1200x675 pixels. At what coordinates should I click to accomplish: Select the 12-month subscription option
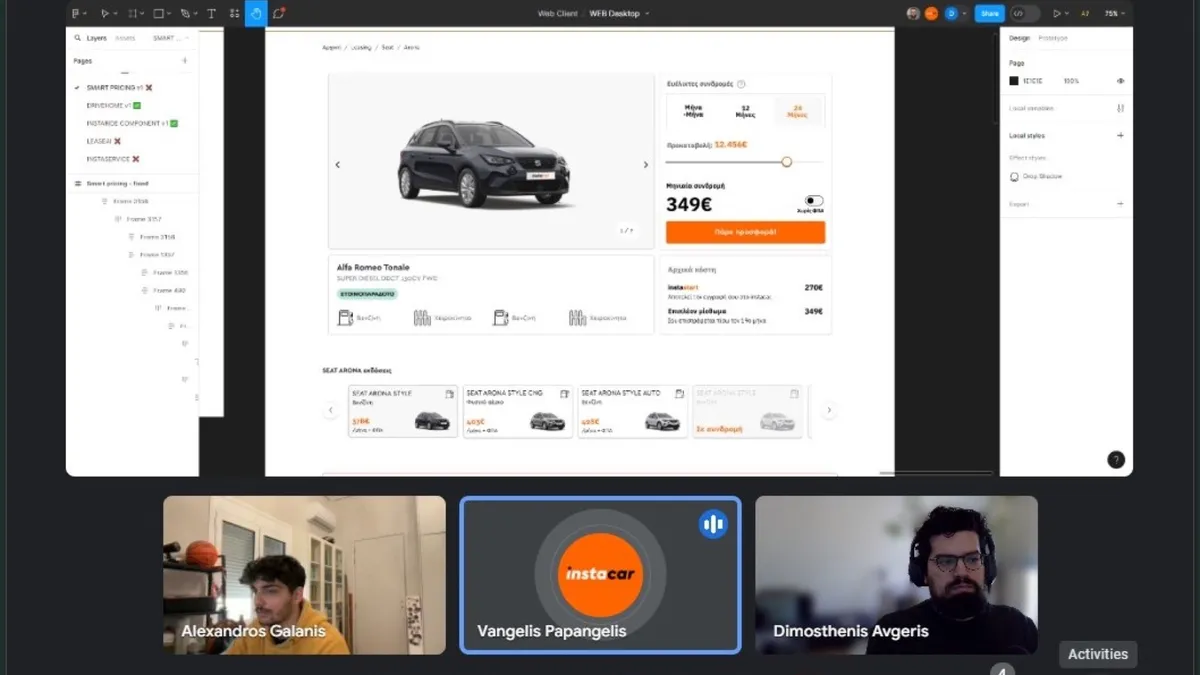coord(745,111)
